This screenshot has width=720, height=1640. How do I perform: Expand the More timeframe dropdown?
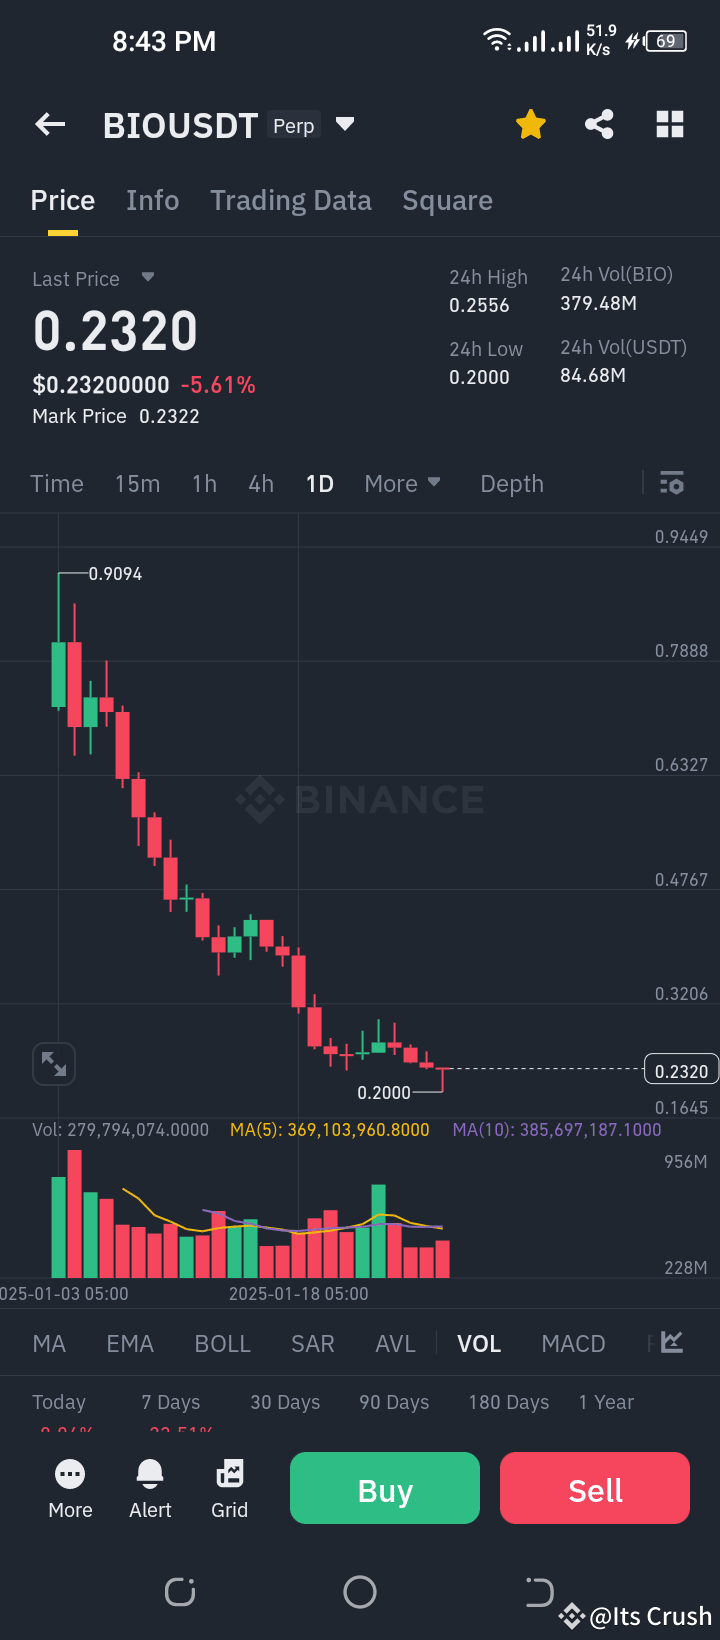coord(403,483)
